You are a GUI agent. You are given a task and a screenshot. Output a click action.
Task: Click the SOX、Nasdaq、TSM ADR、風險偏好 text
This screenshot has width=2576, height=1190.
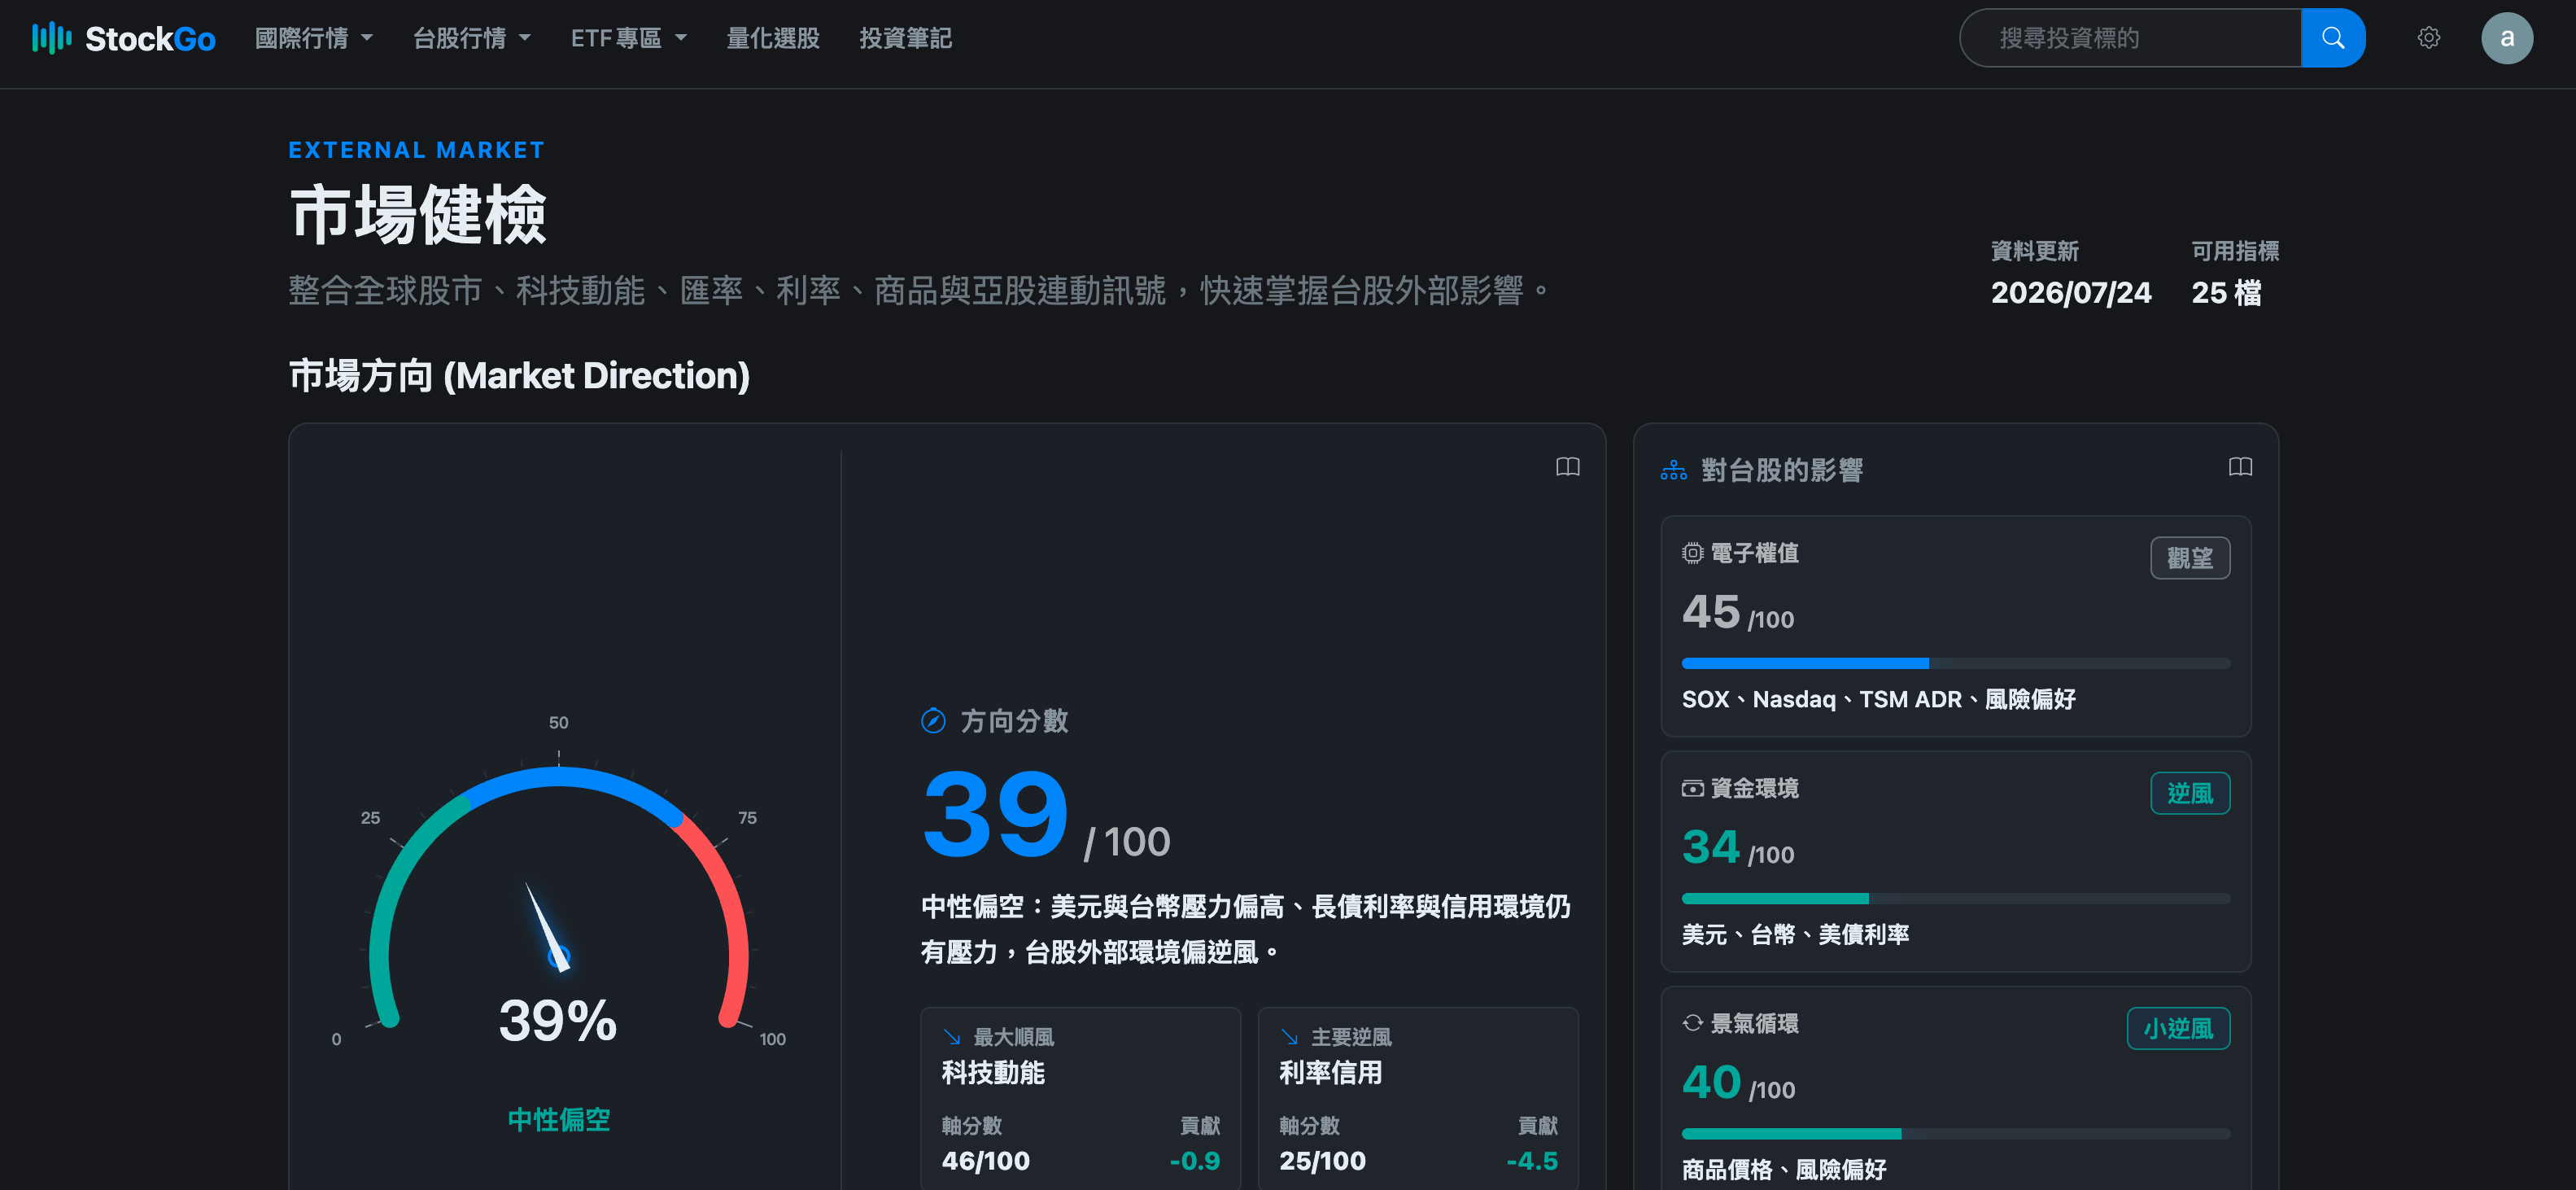pos(1878,699)
